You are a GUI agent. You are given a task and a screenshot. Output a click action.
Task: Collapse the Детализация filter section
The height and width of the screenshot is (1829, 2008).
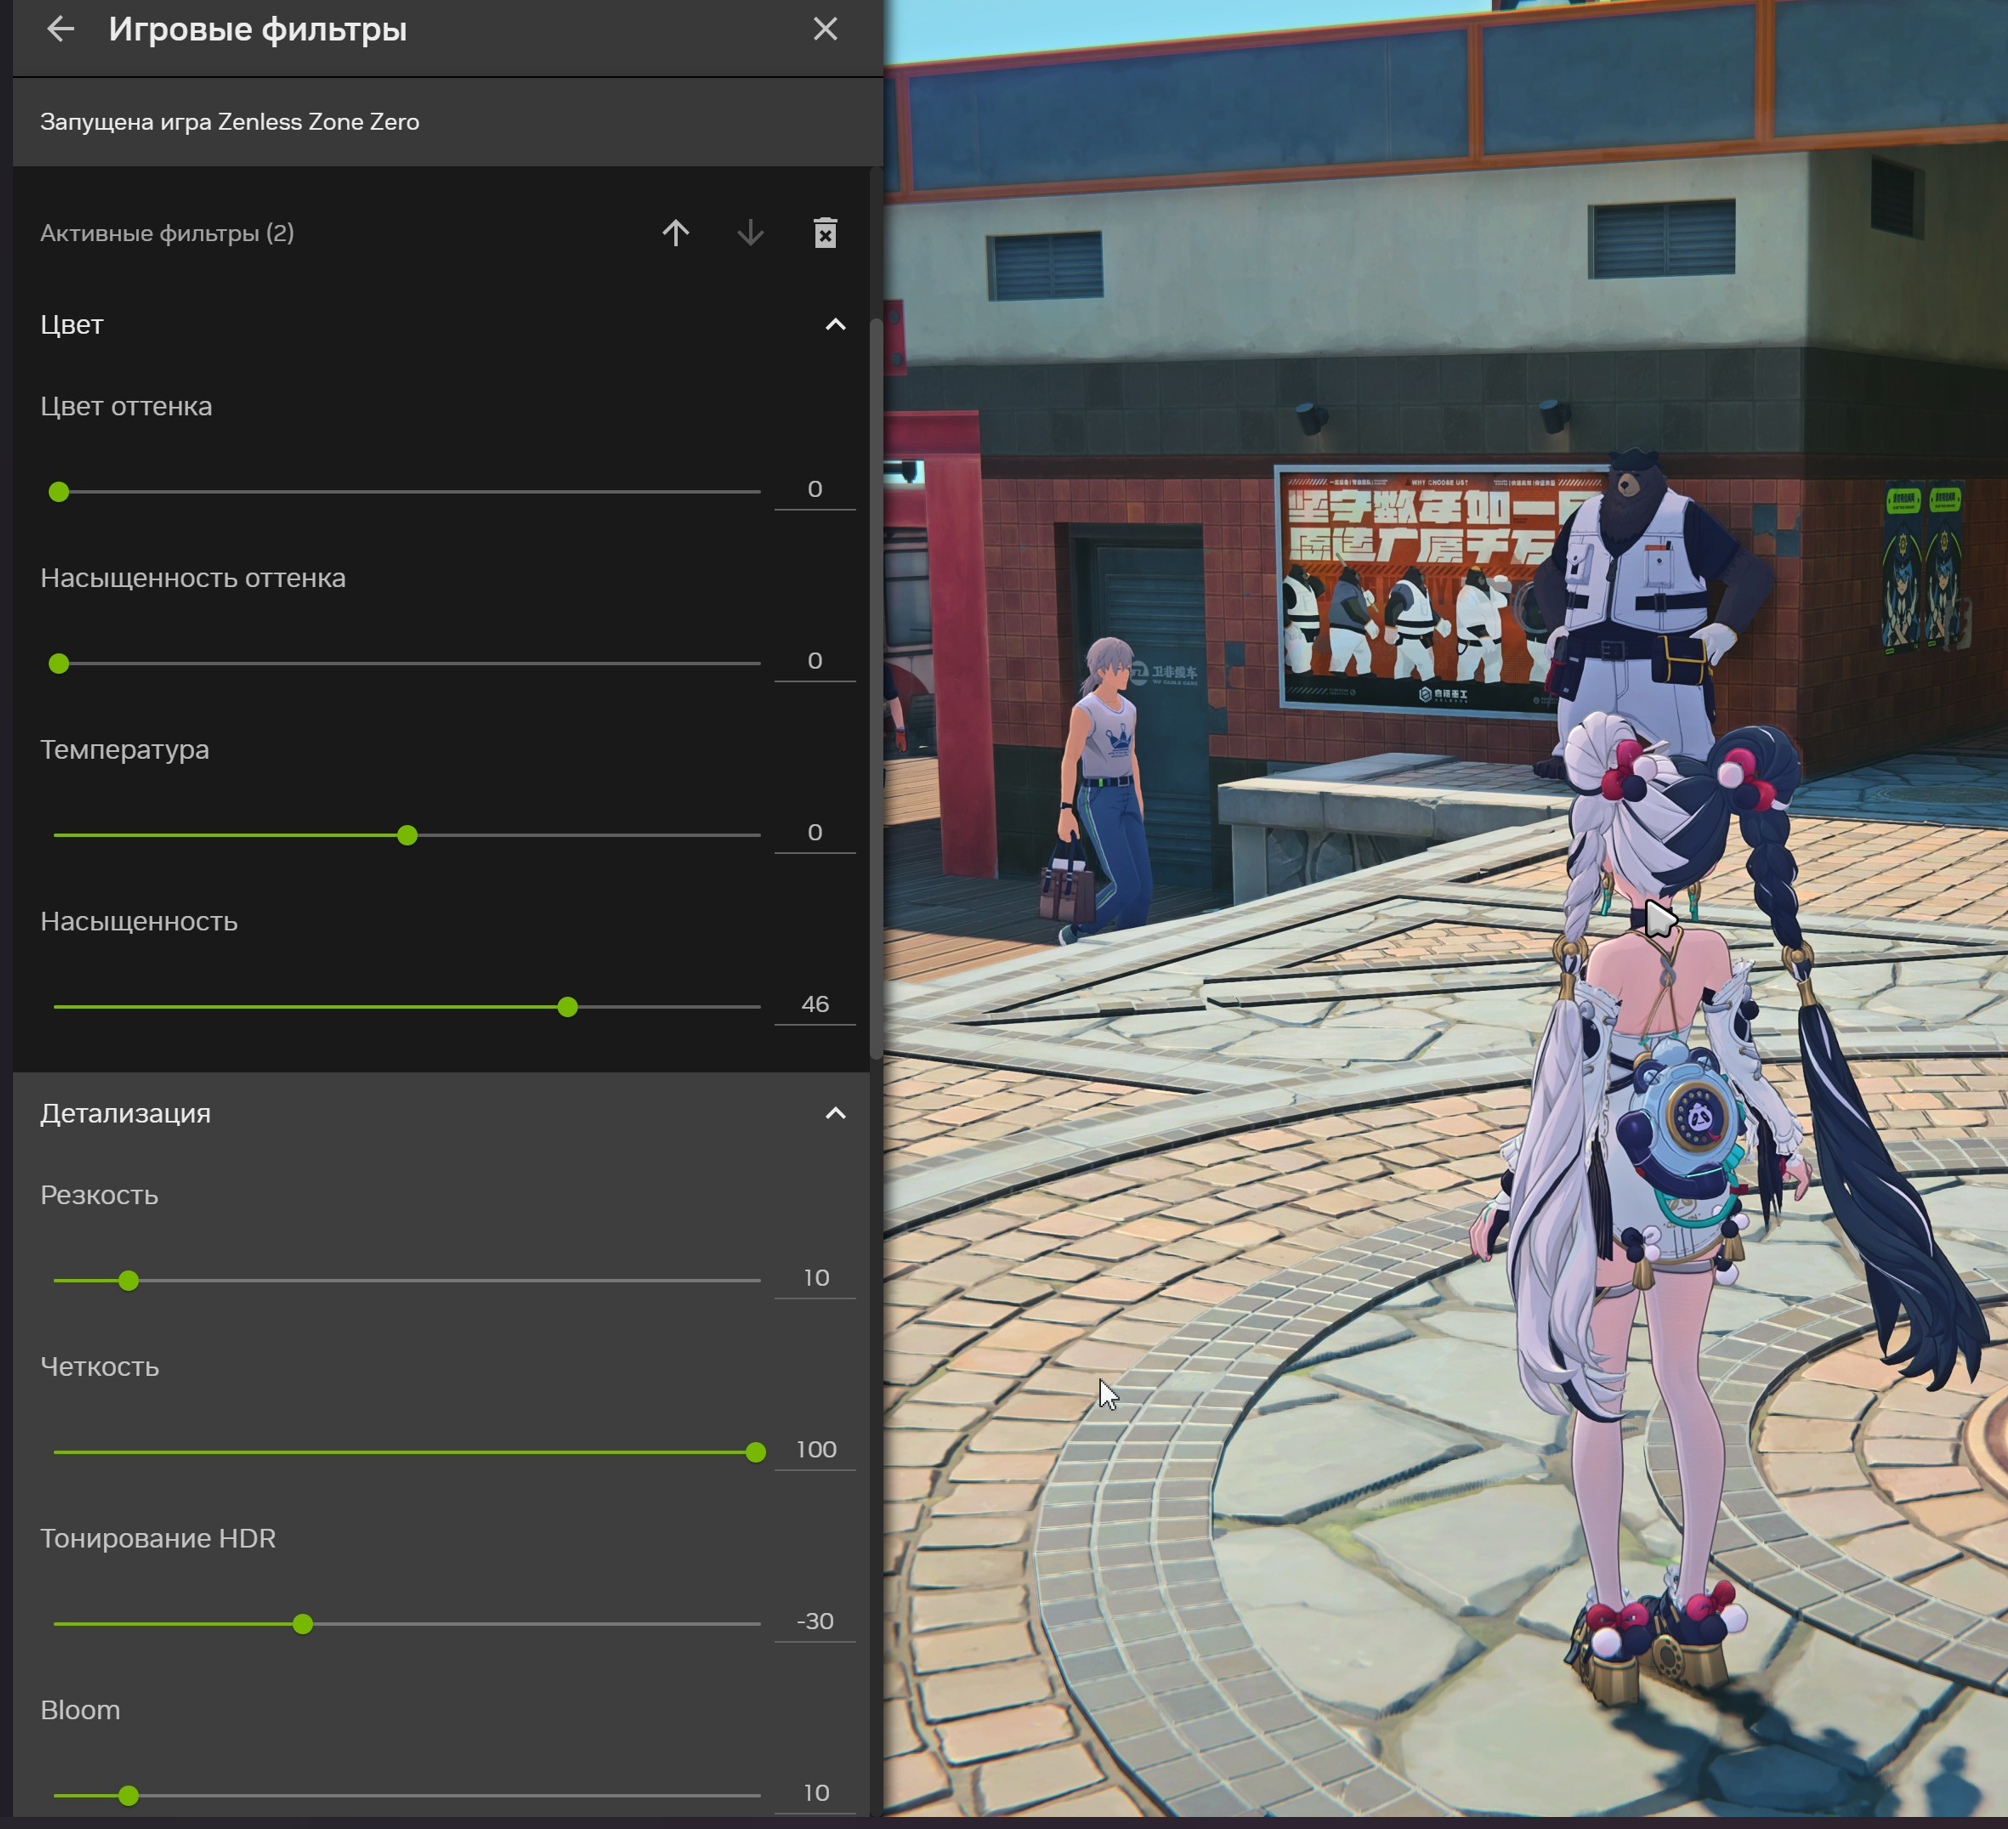pyautogui.click(x=835, y=1113)
